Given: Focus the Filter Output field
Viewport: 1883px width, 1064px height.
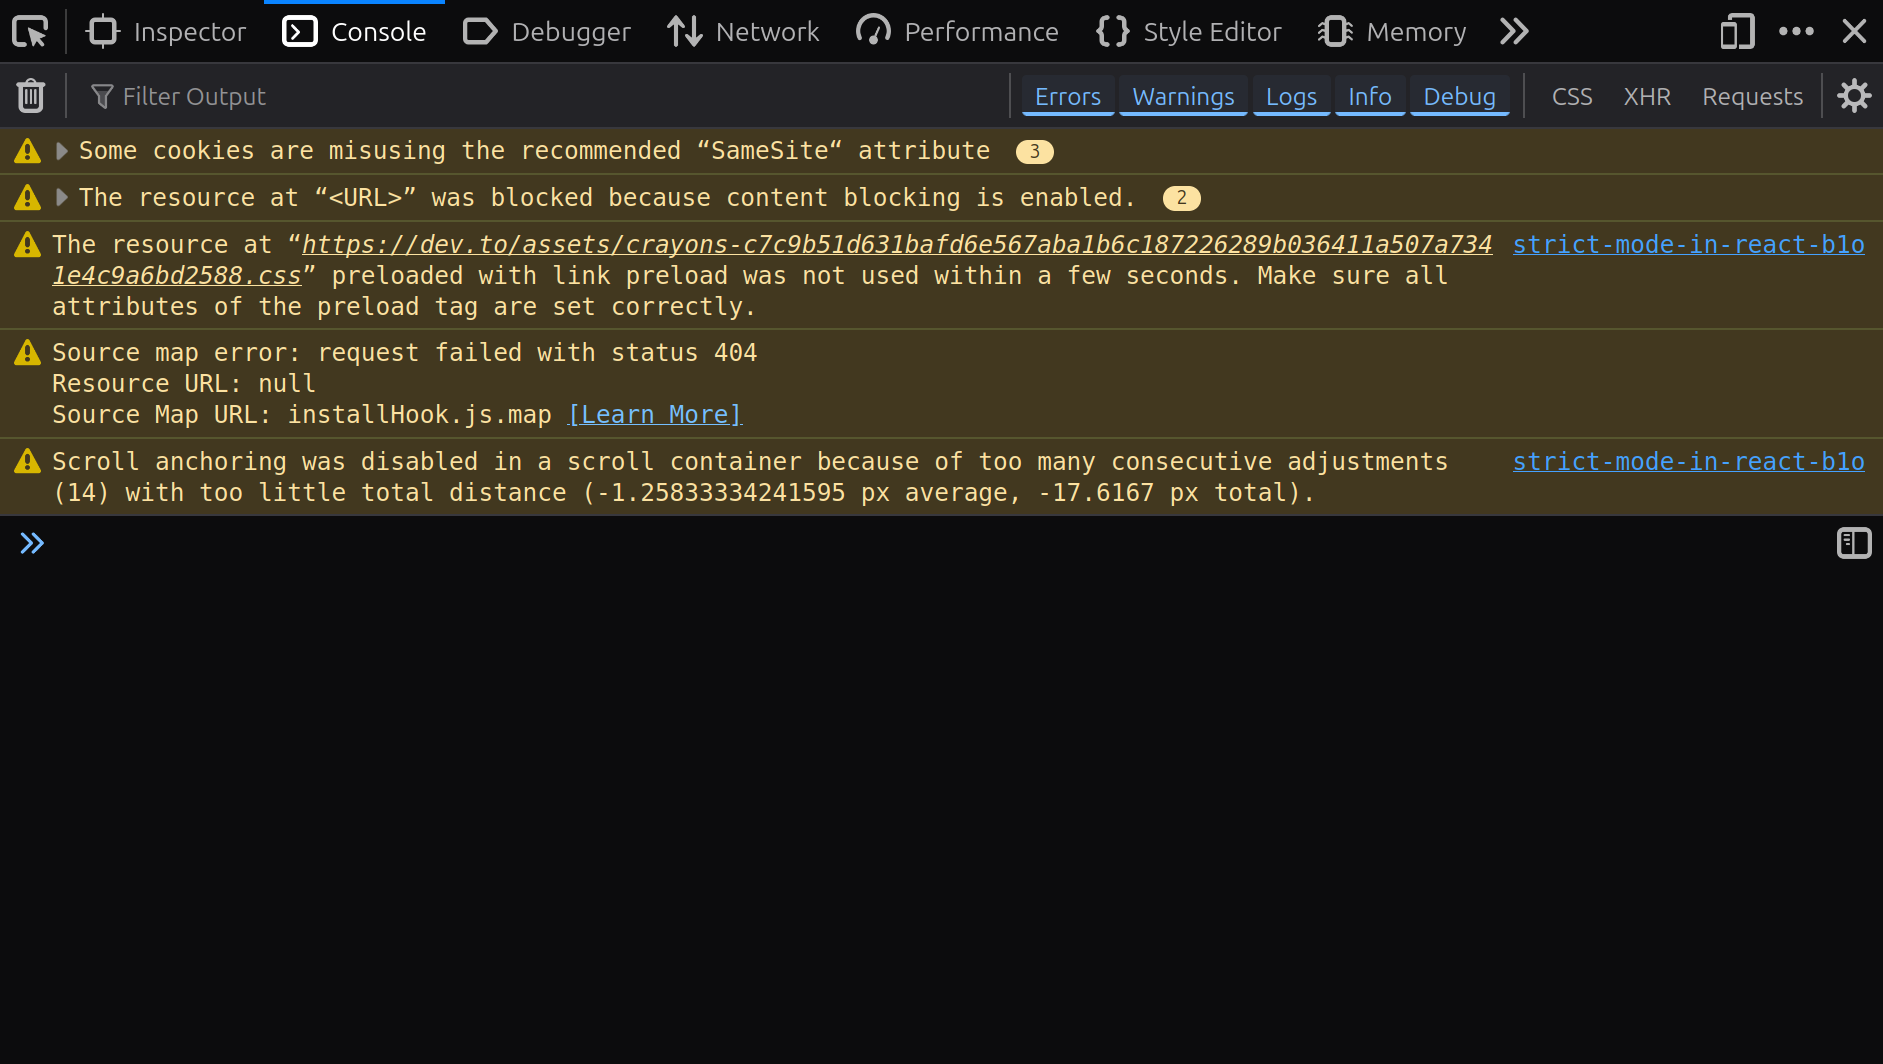Looking at the screenshot, I should click(540, 96).
